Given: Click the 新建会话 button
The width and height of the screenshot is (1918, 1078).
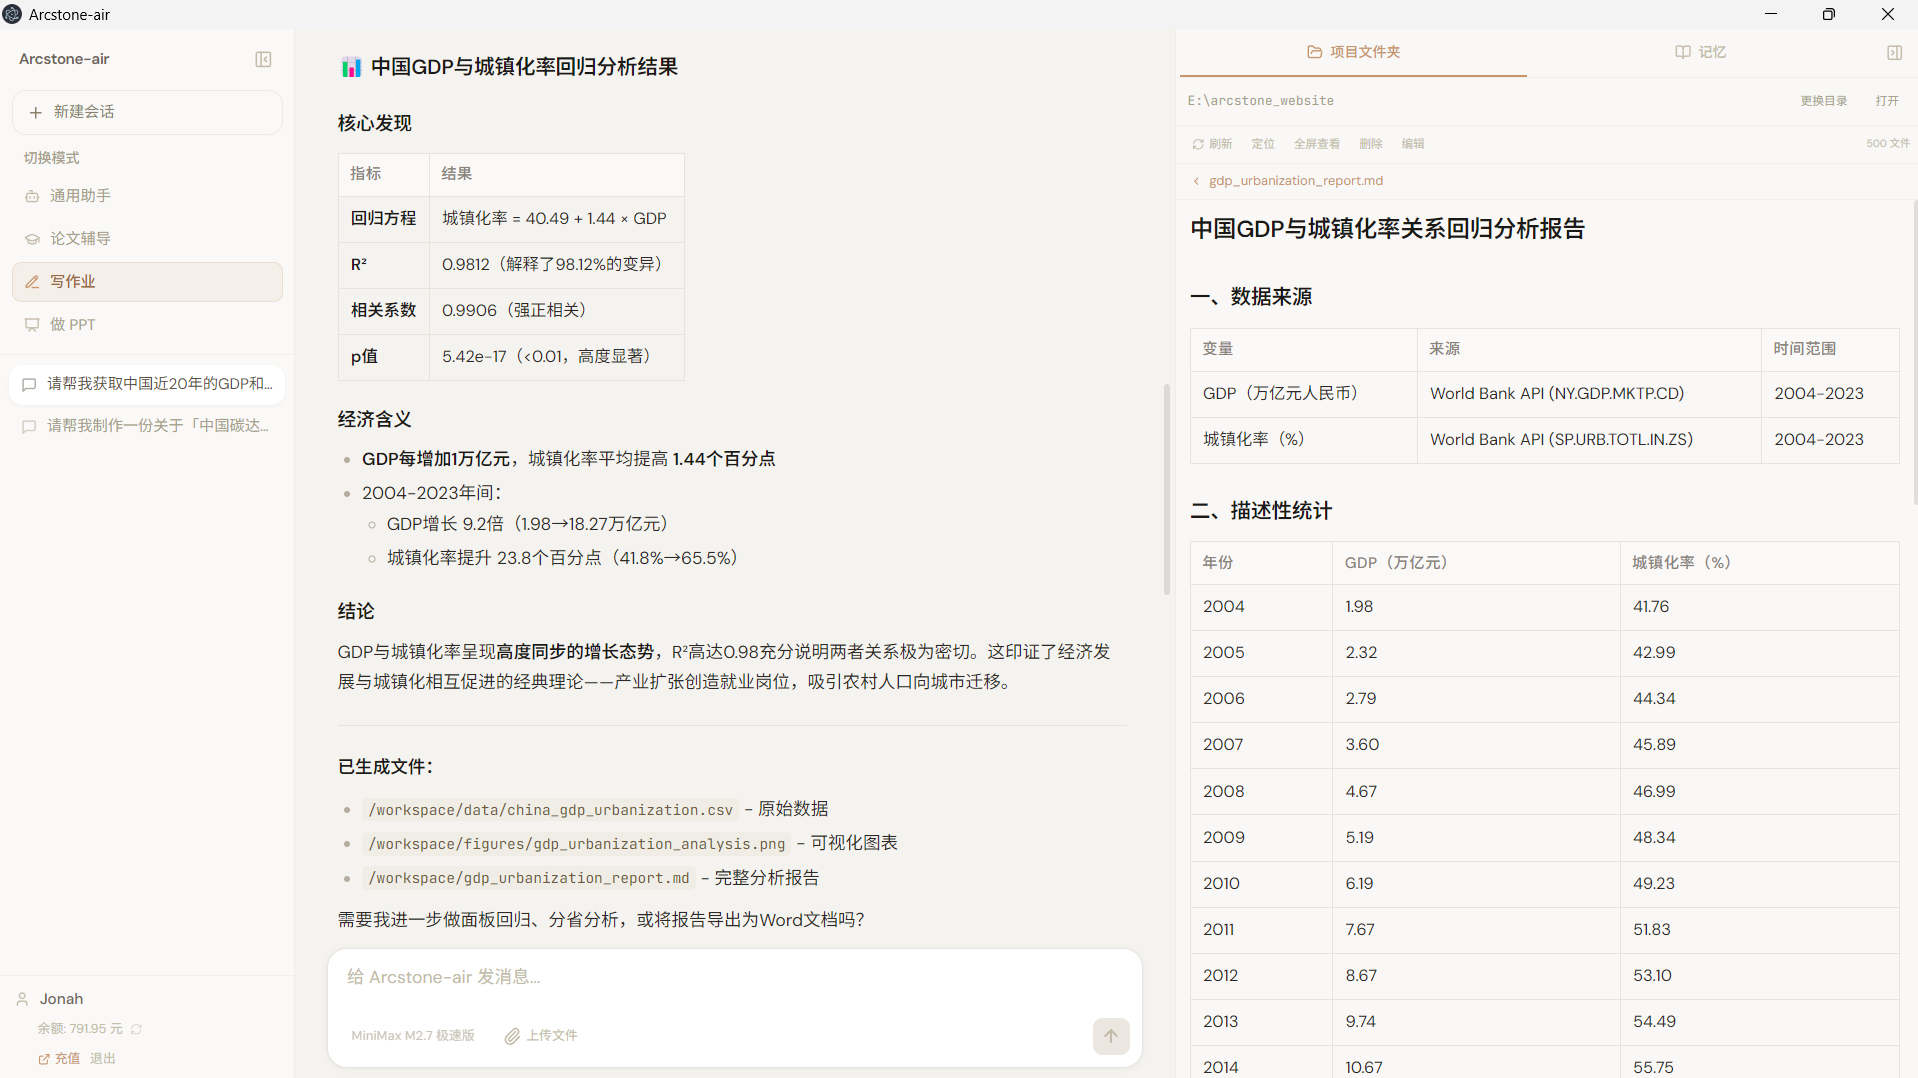Looking at the screenshot, I should click(147, 112).
